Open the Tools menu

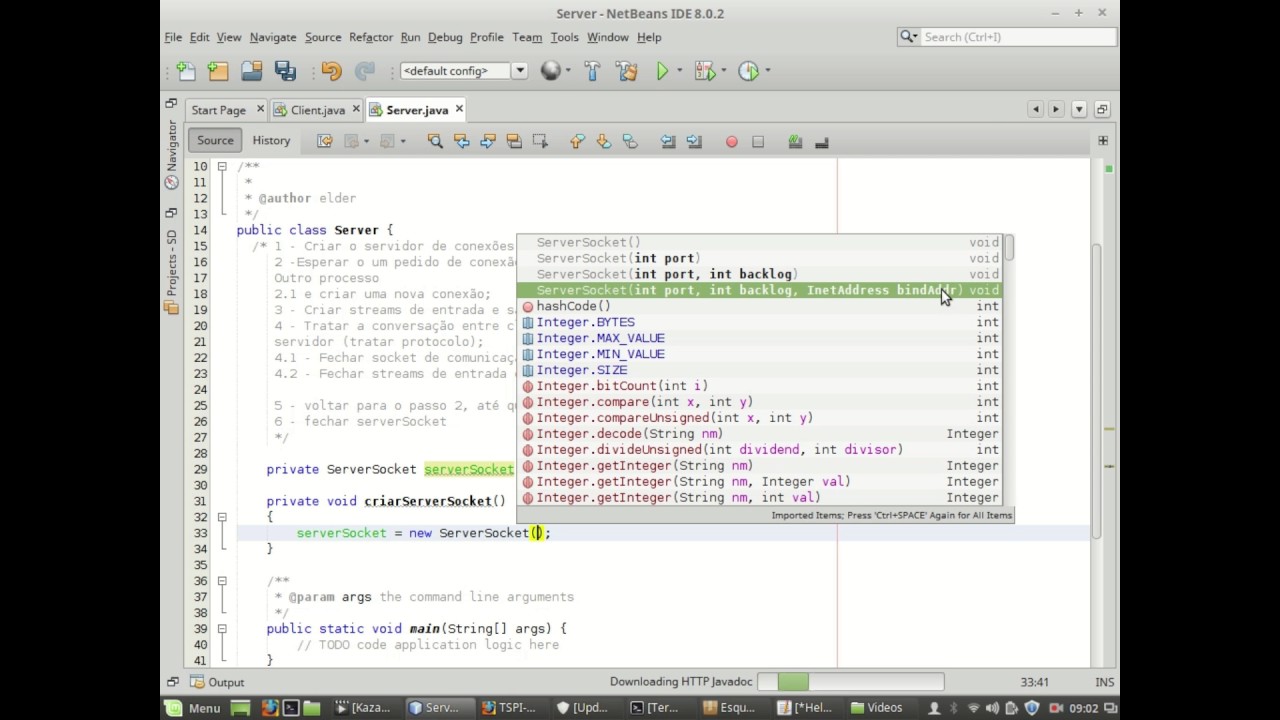click(564, 37)
